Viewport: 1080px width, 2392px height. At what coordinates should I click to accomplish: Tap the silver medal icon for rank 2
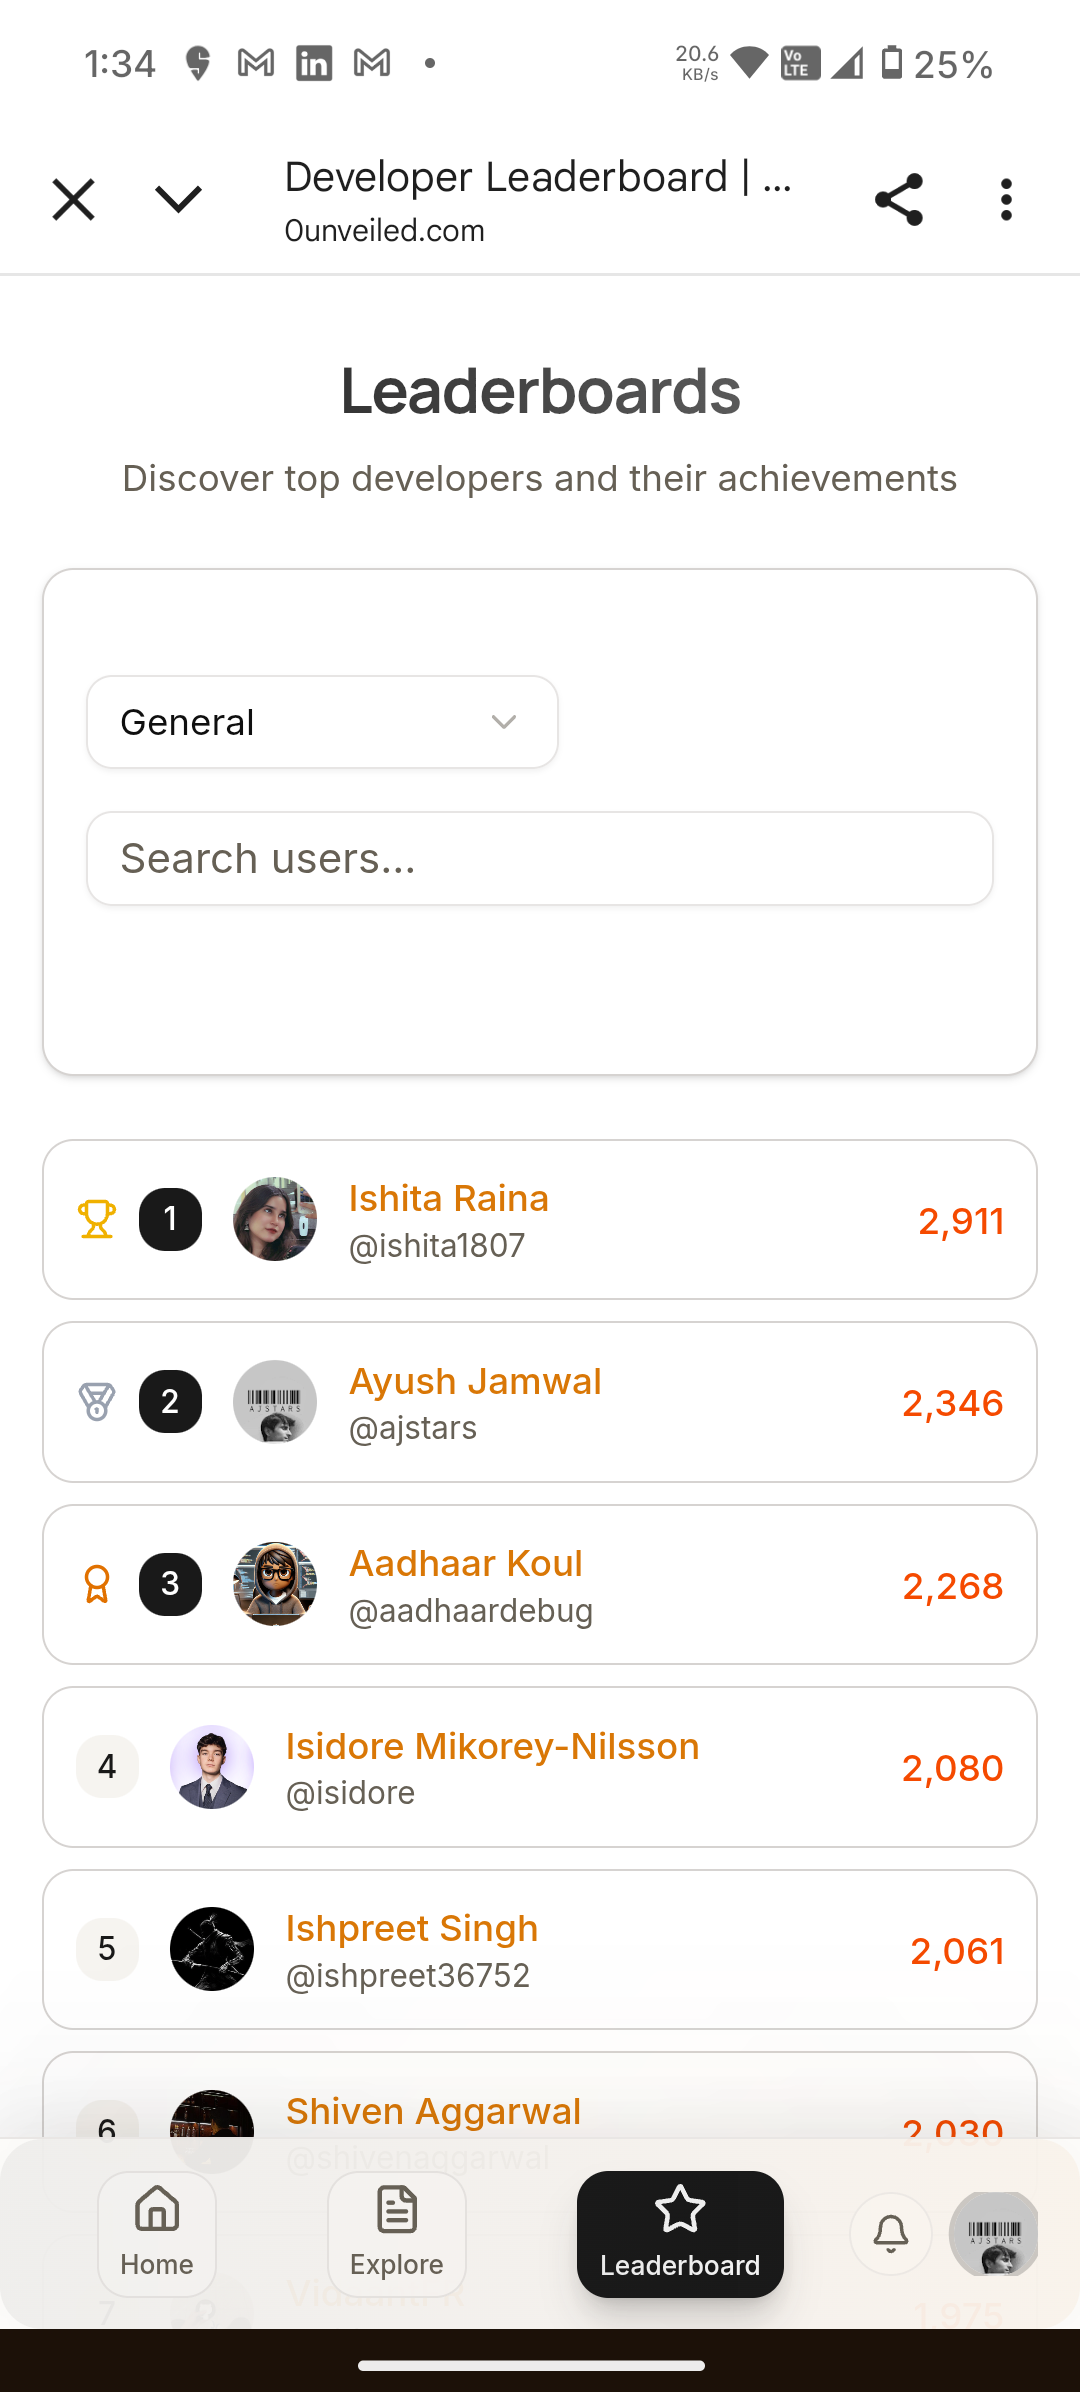(97, 1402)
